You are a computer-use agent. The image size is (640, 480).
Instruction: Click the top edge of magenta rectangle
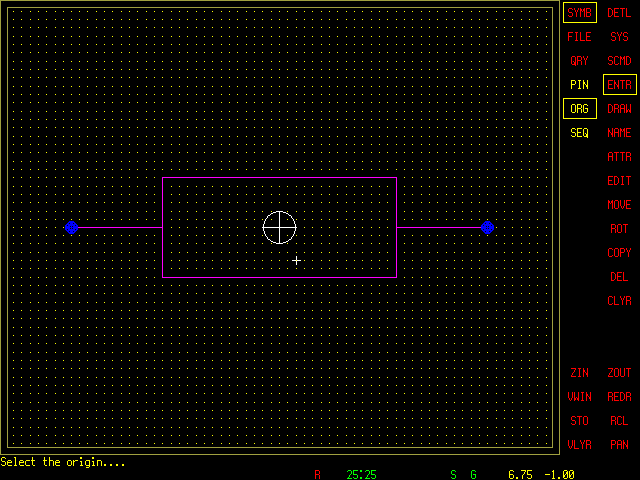[280, 178]
